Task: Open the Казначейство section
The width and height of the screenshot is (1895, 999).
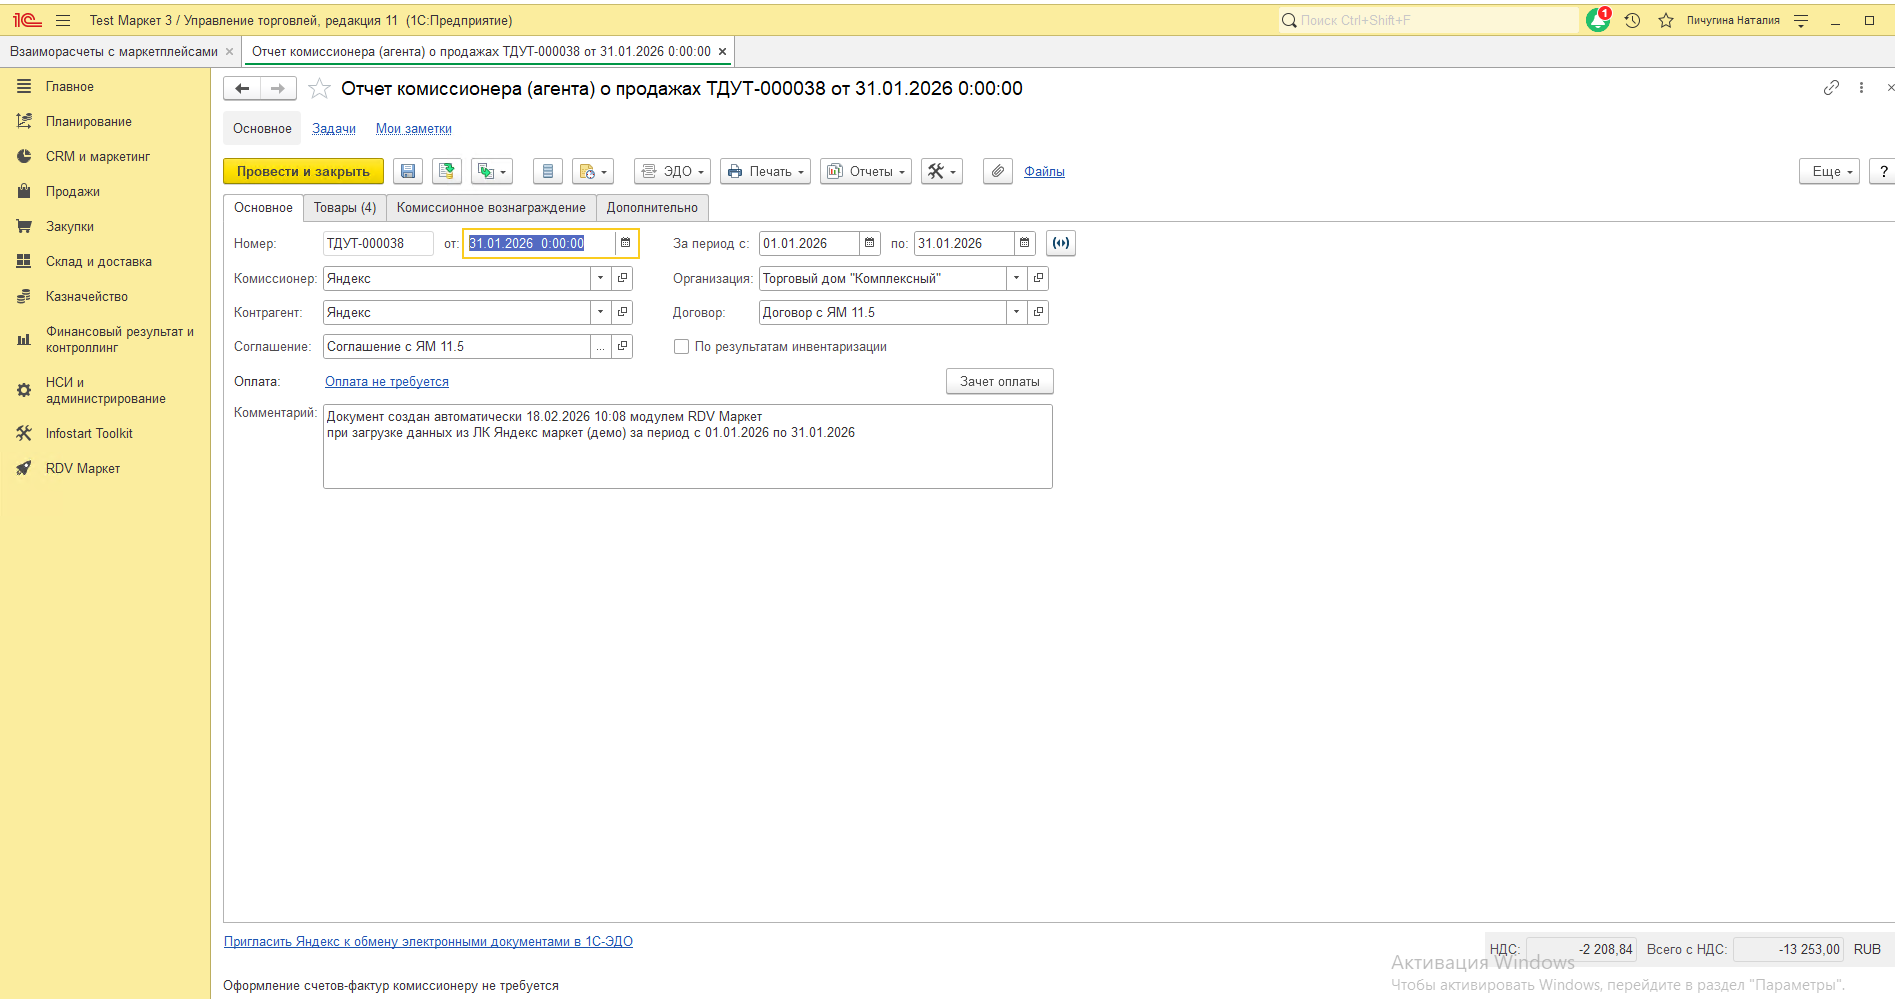Action: click(87, 296)
